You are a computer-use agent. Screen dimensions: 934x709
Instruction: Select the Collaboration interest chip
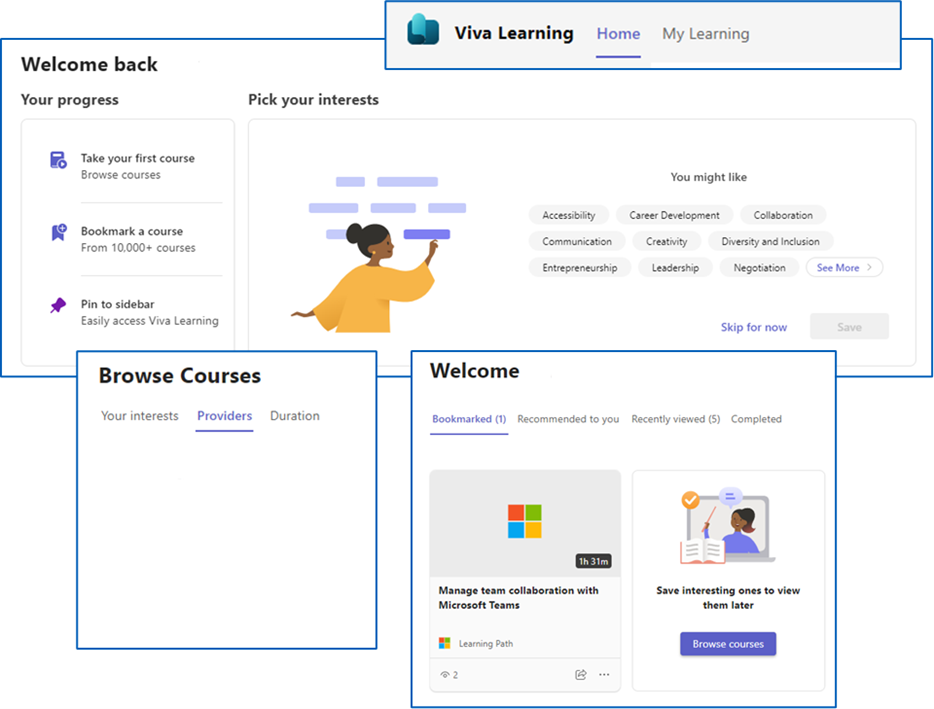pyautogui.click(x=783, y=215)
